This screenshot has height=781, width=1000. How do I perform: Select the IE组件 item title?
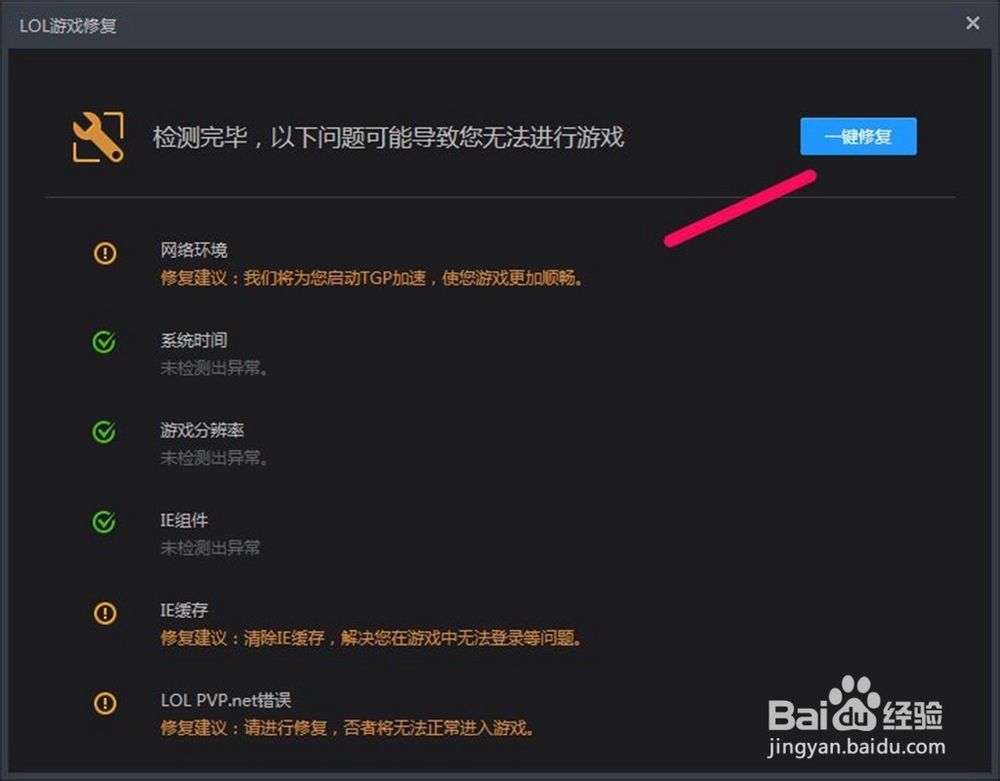point(184,520)
